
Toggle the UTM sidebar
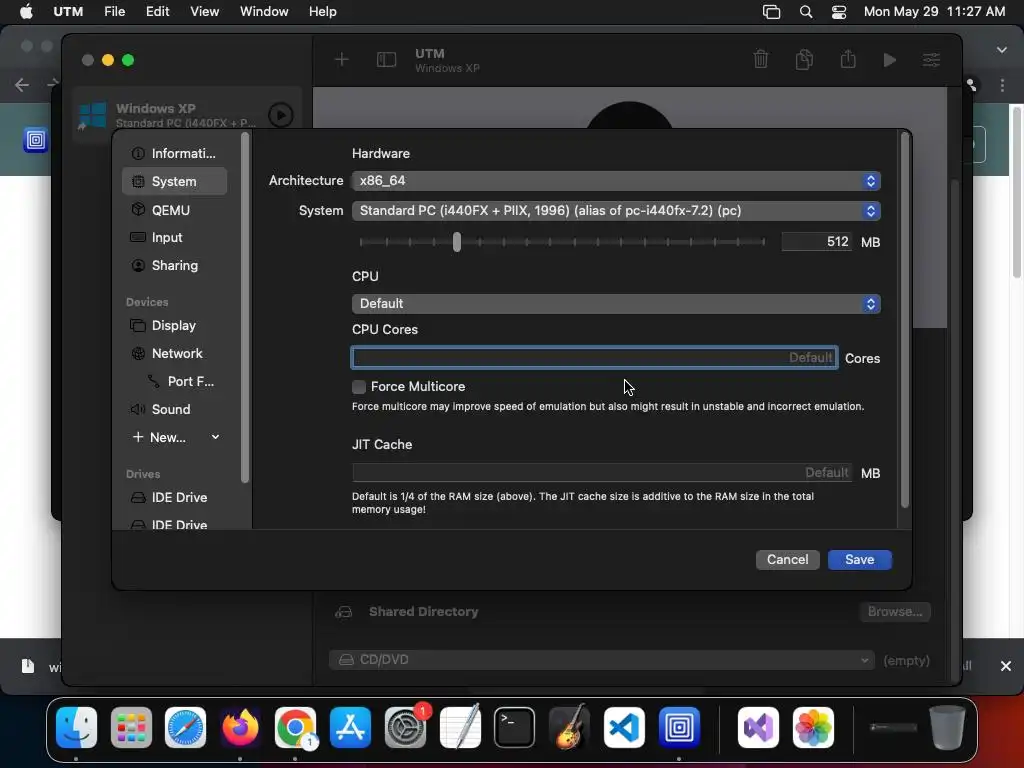[387, 60]
